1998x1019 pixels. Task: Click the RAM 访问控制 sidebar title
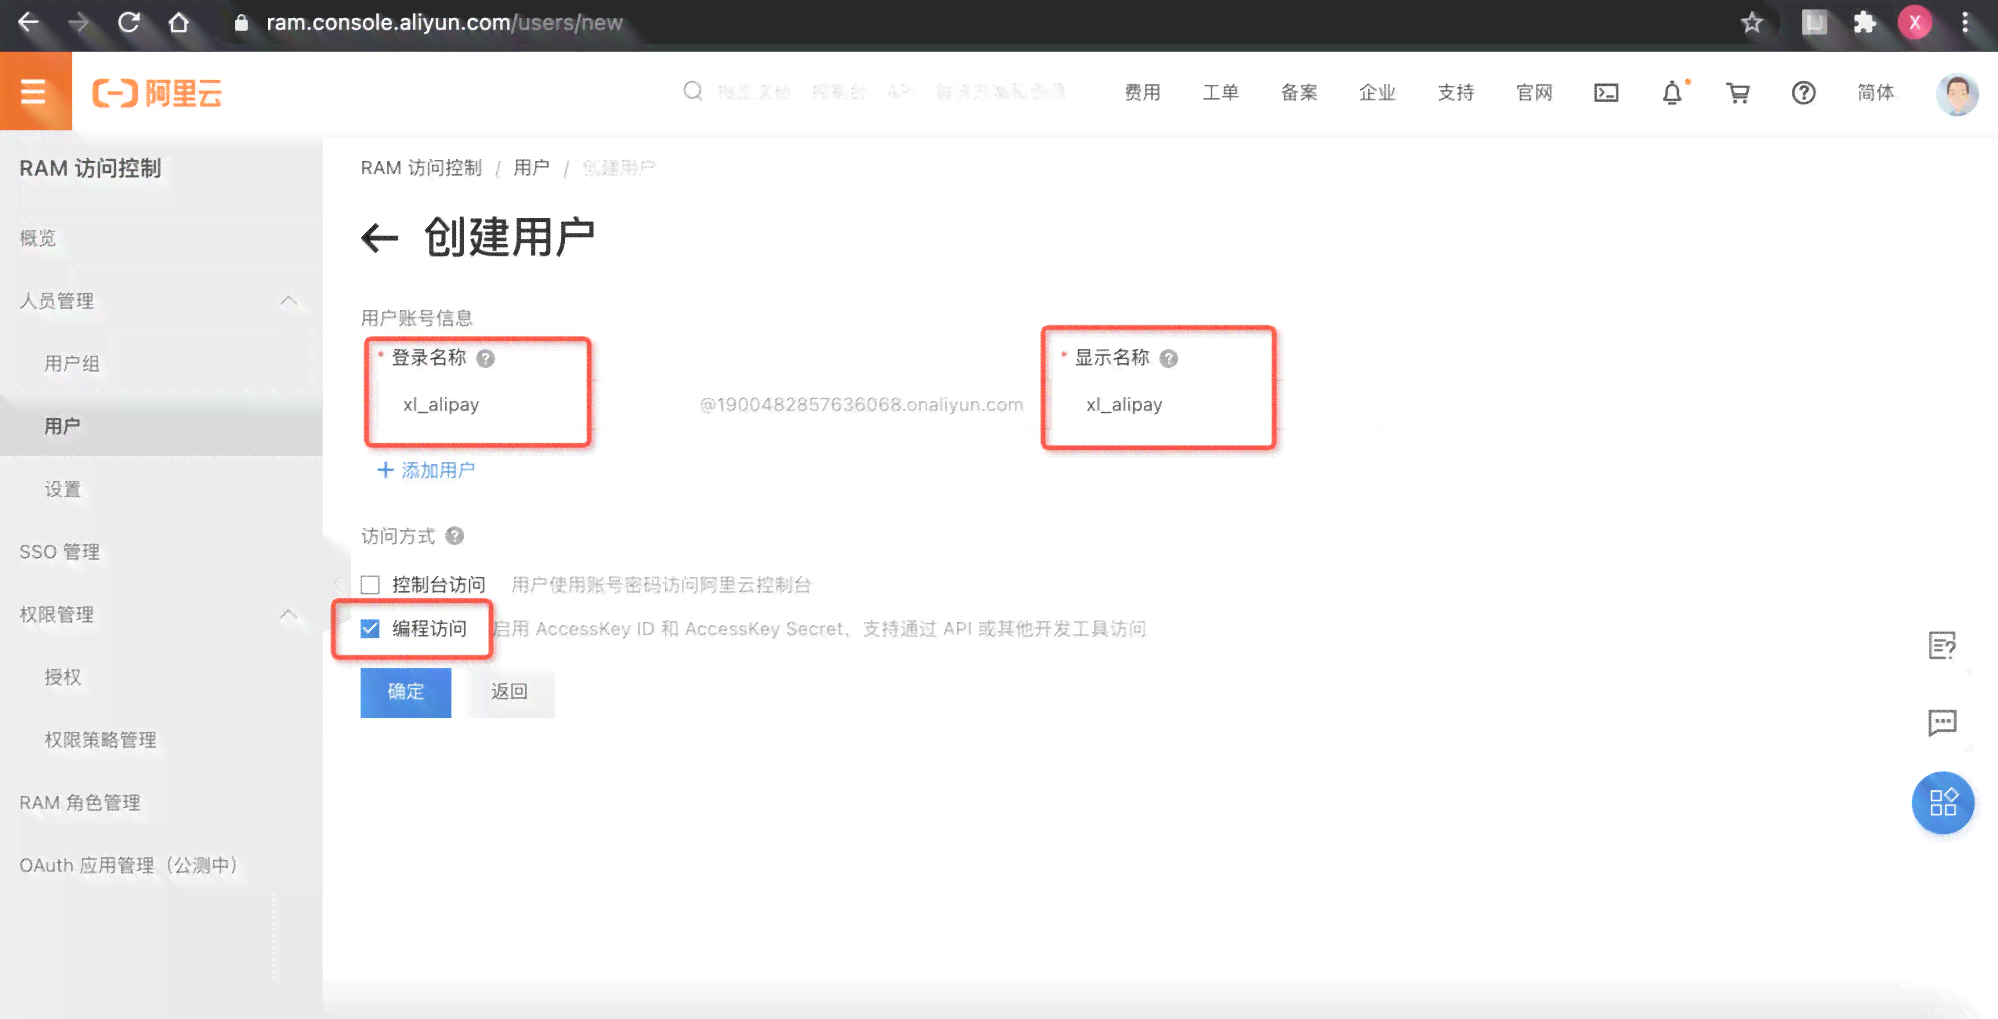click(90, 168)
